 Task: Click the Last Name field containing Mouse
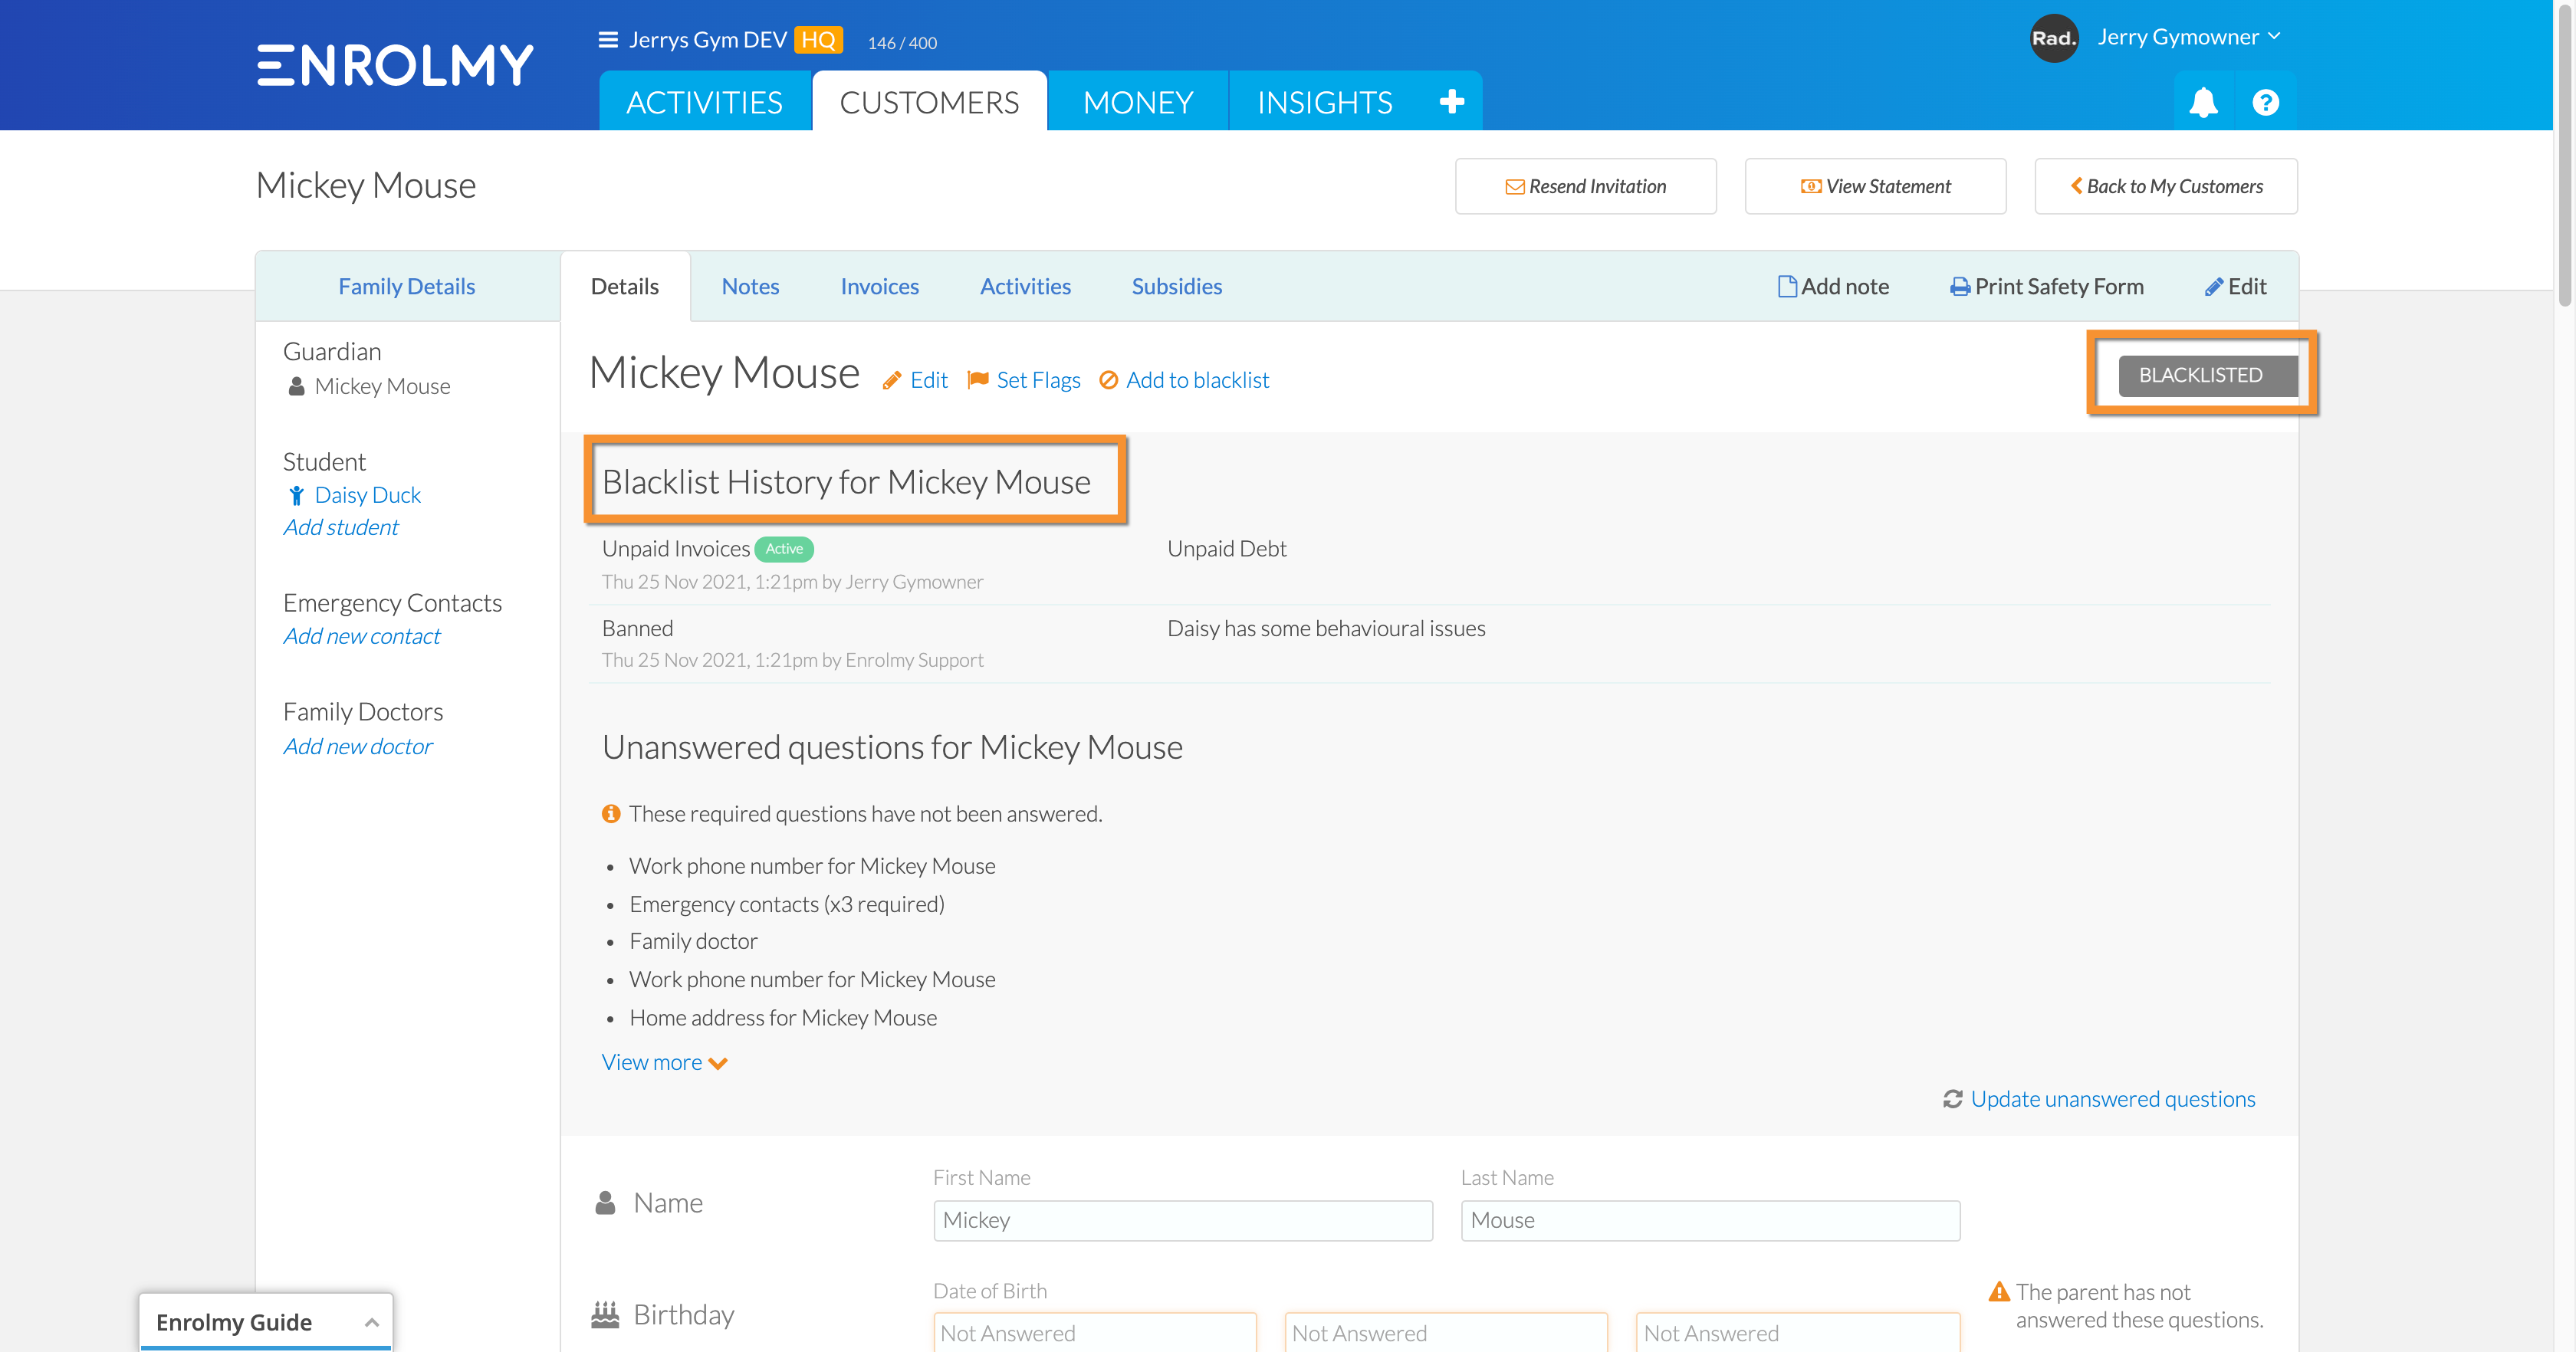pyautogui.click(x=1710, y=1221)
